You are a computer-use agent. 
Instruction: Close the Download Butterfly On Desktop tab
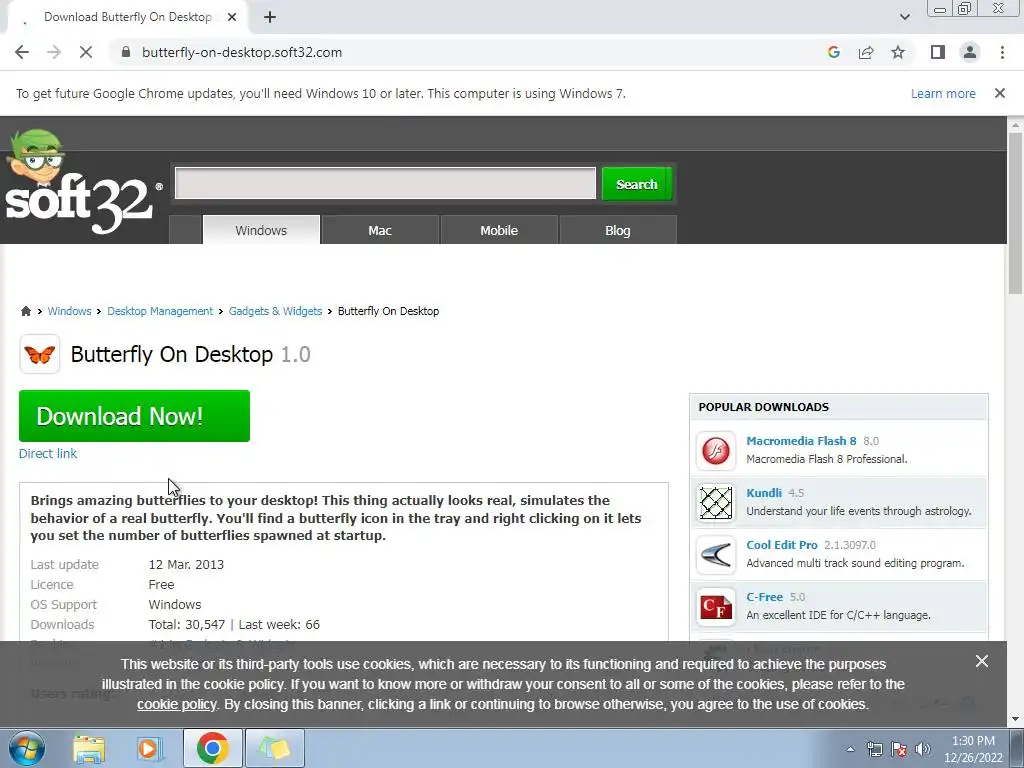[232, 17]
